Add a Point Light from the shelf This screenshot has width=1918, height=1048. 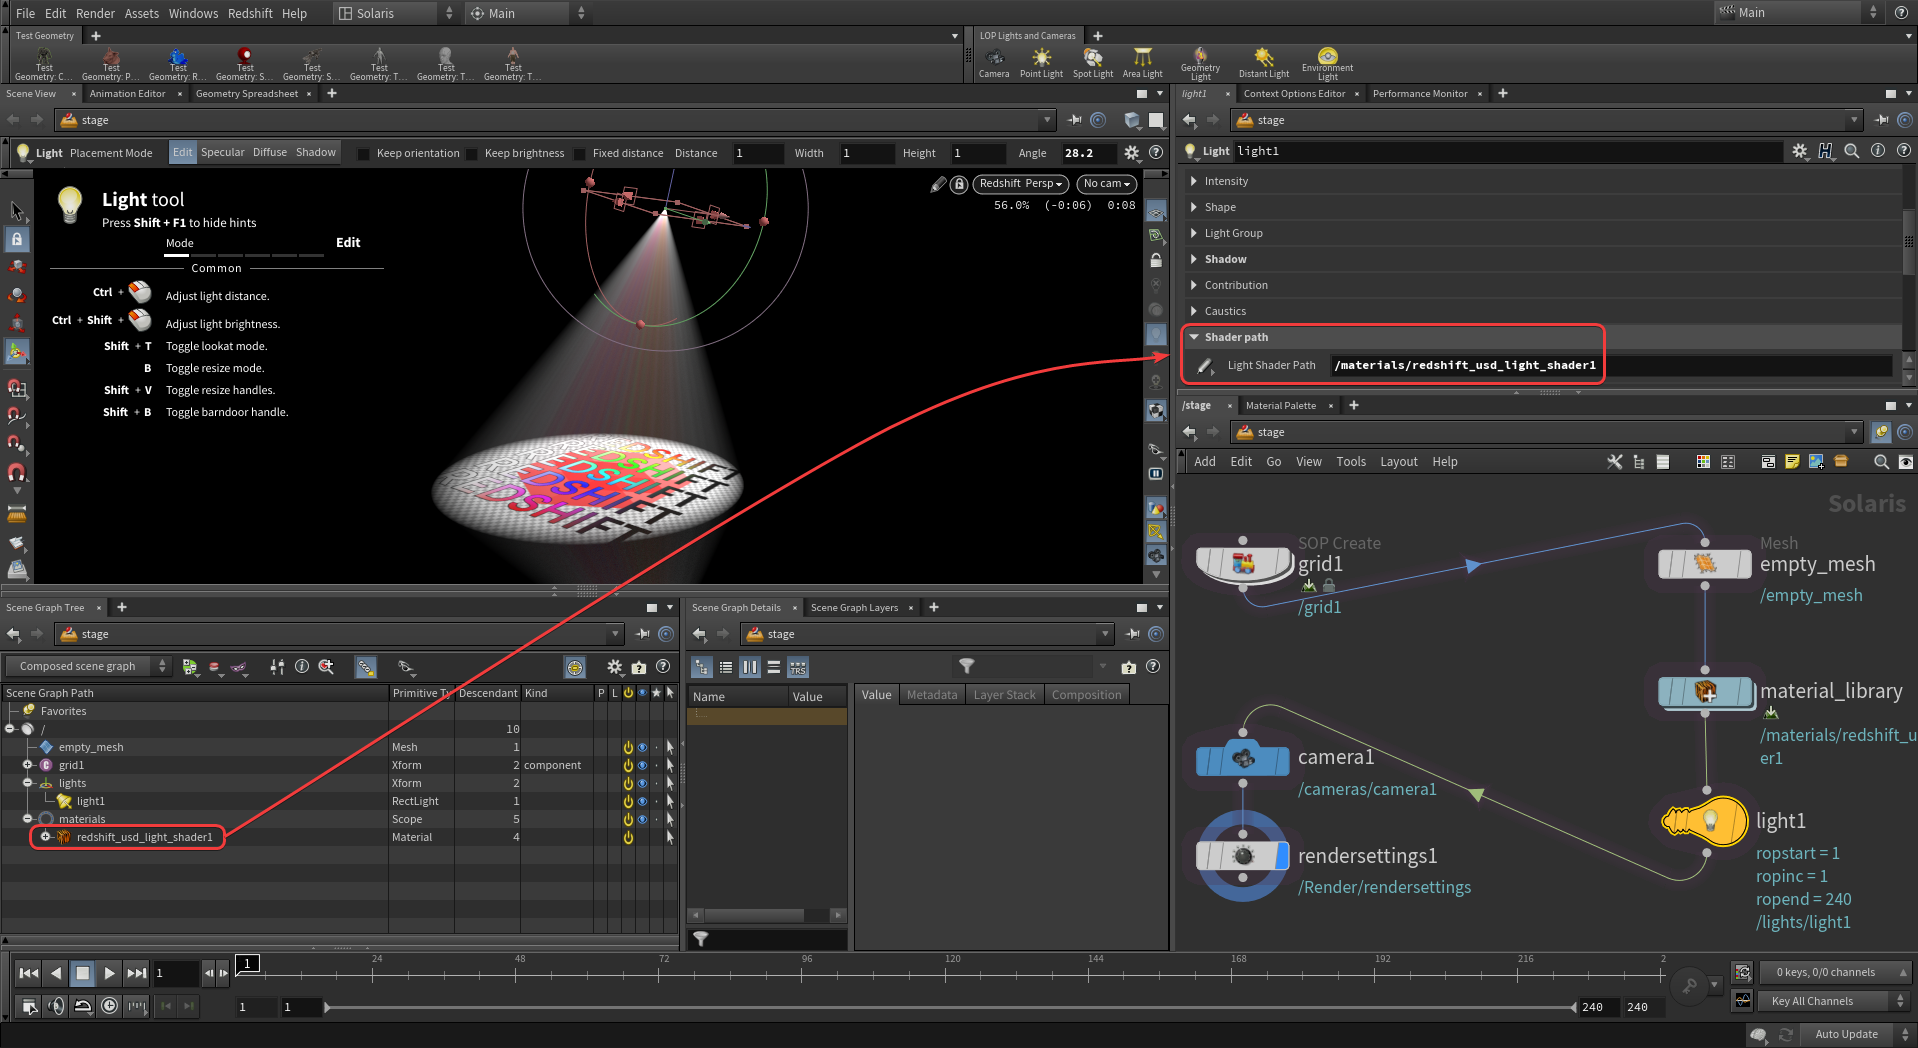(x=1041, y=62)
